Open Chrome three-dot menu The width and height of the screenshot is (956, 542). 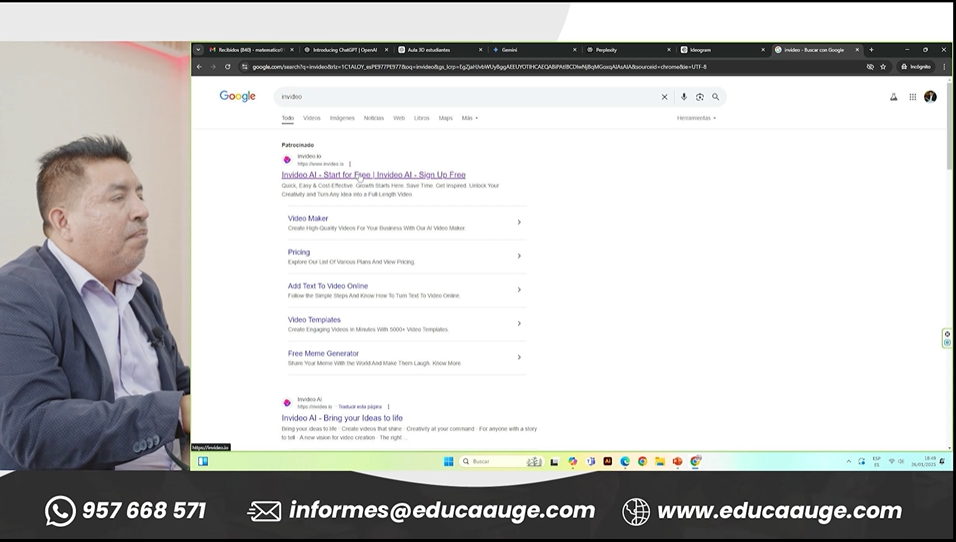point(944,67)
